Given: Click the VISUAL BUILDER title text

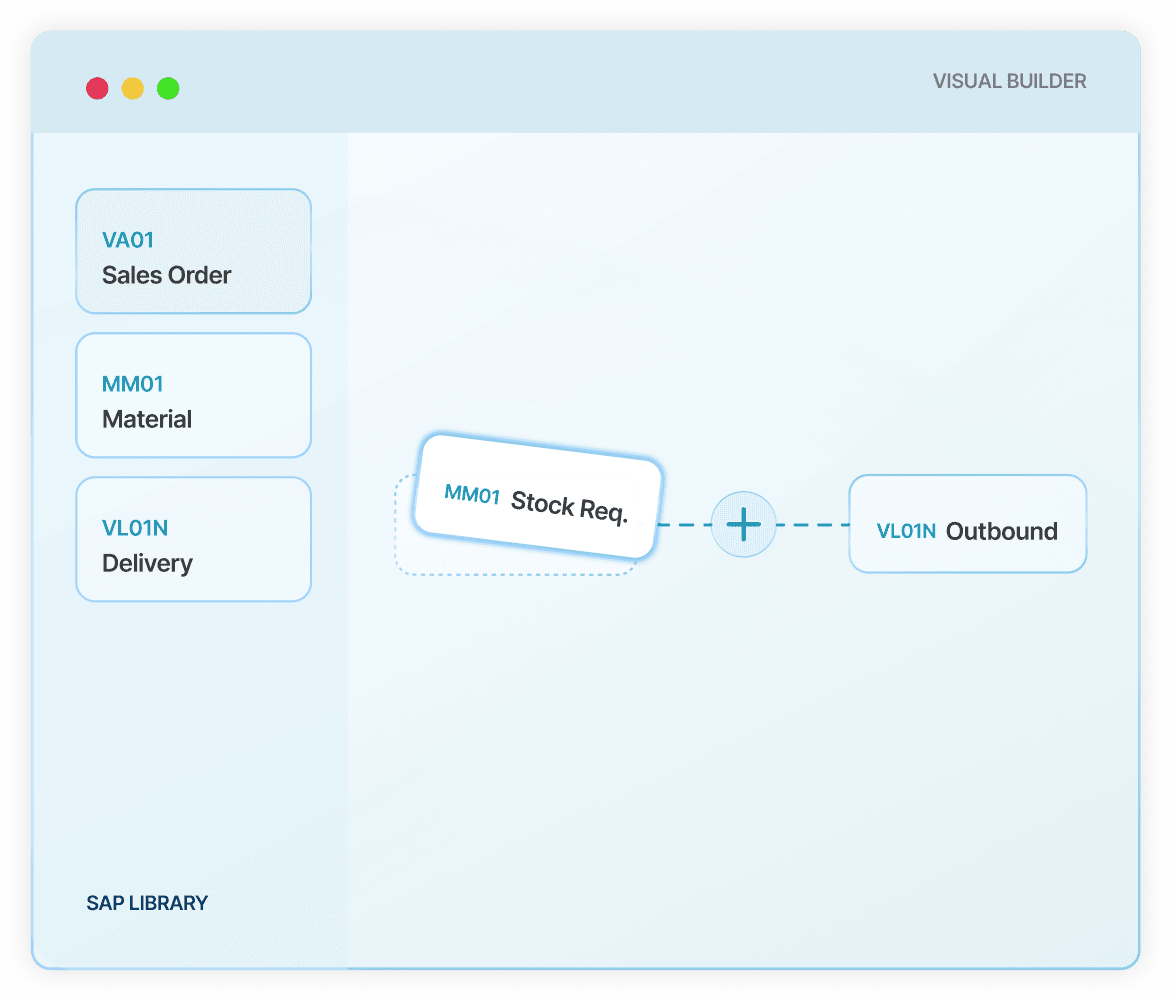Looking at the screenshot, I should pos(1009,81).
